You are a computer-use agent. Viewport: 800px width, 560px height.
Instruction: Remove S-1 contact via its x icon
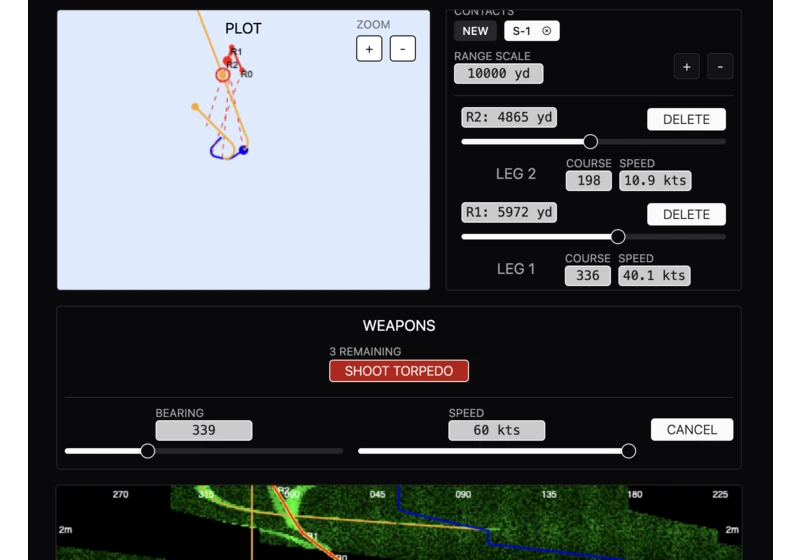(546, 31)
